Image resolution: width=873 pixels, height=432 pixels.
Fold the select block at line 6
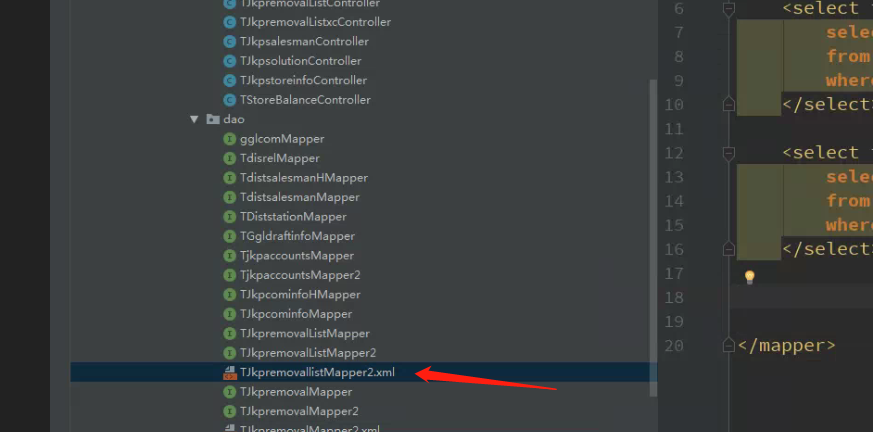(x=728, y=8)
